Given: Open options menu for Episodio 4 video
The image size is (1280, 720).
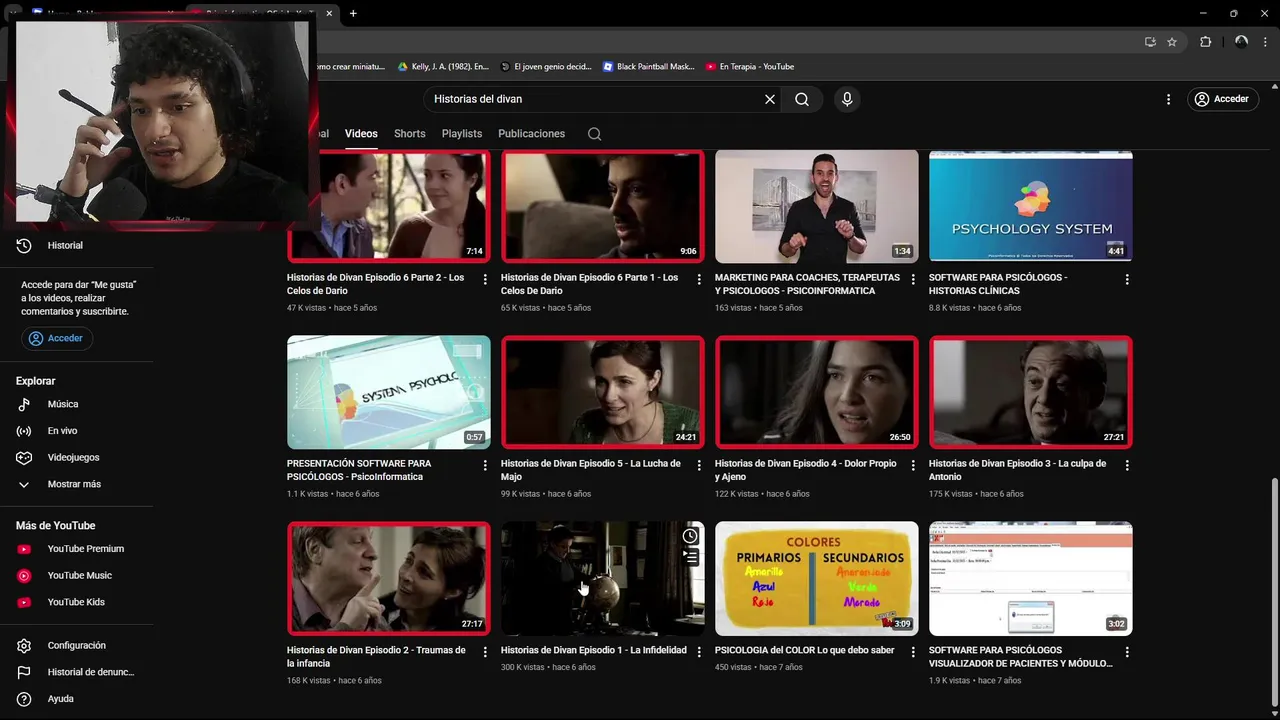Looking at the screenshot, I should pyautogui.click(x=913, y=465).
